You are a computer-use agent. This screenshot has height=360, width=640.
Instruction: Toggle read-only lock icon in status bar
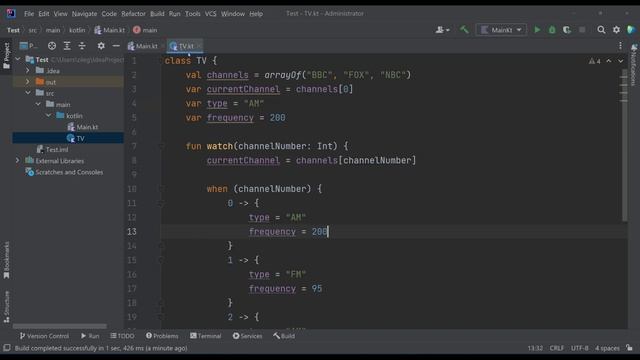click(x=629, y=348)
